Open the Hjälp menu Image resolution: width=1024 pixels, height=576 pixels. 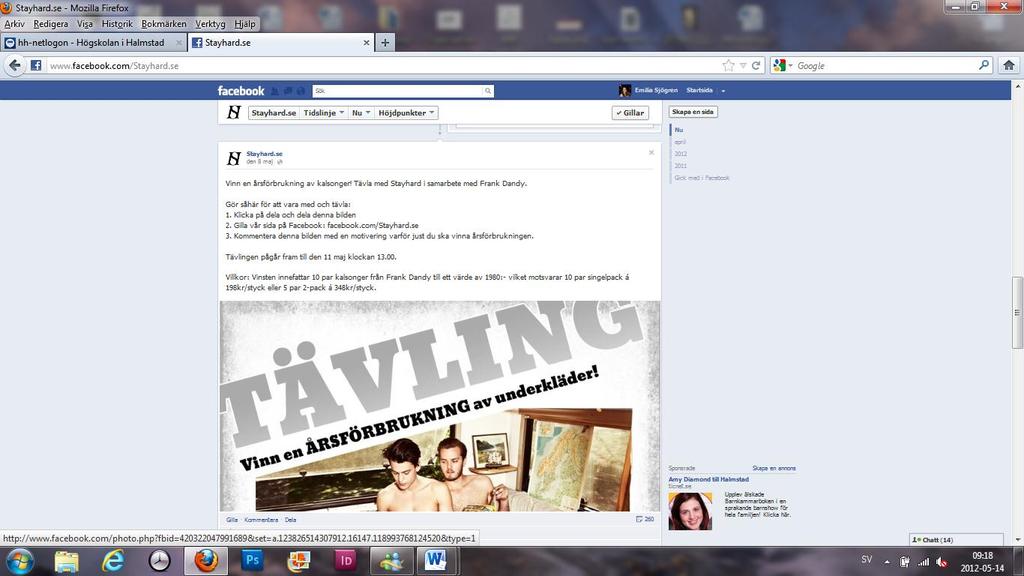click(245, 24)
